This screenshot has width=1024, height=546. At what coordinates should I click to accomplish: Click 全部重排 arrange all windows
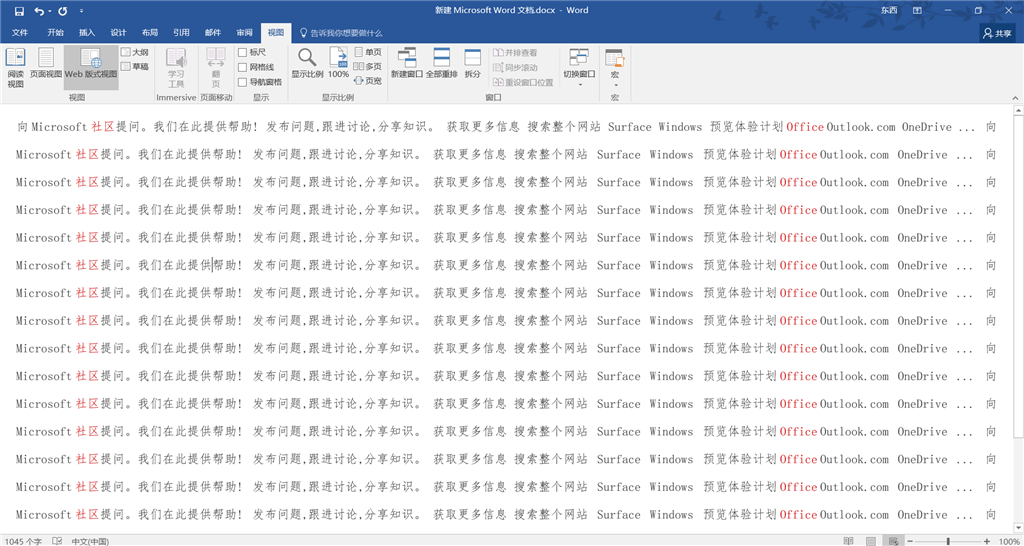(441, 66)
